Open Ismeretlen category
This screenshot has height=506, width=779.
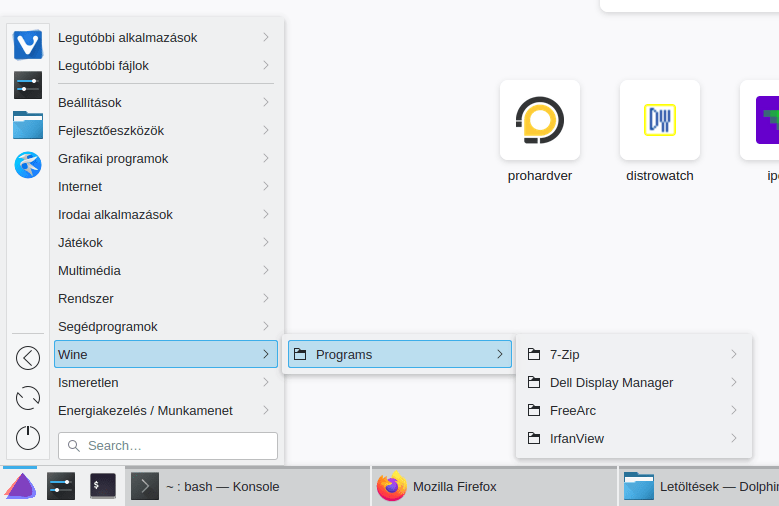pos(165,383)
